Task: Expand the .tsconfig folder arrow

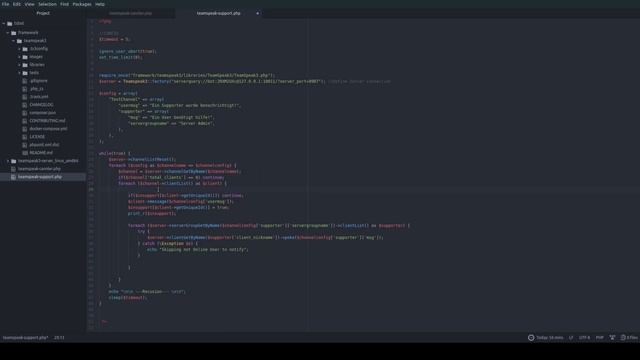Action: tap(19, 49)
